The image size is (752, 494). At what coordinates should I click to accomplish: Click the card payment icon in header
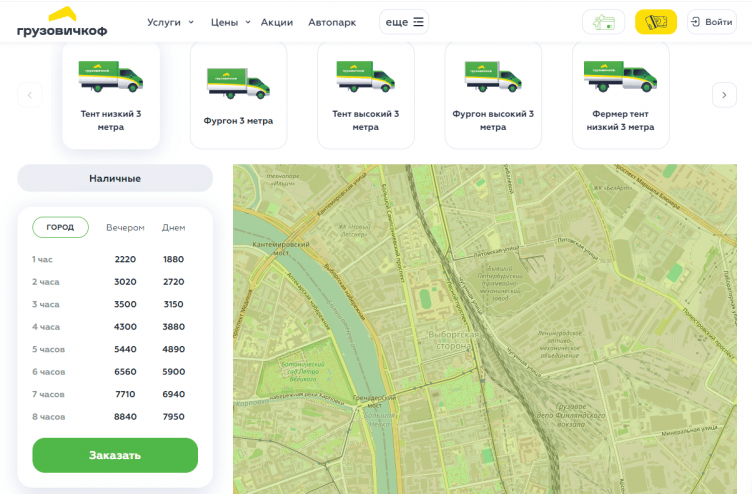tap(603, 22)
